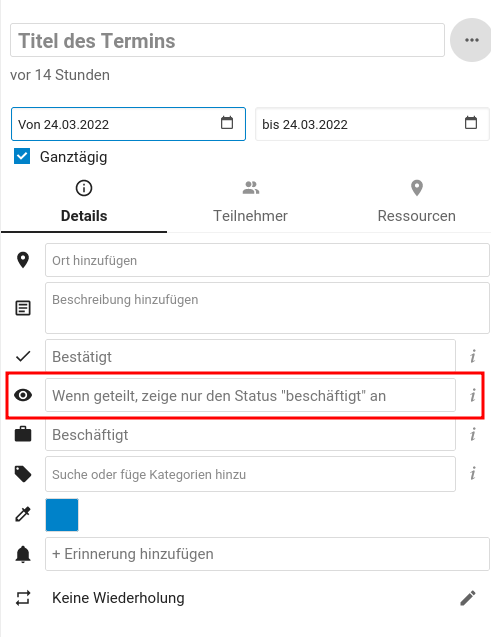Click the info icon beside Bestätigt

473,356
